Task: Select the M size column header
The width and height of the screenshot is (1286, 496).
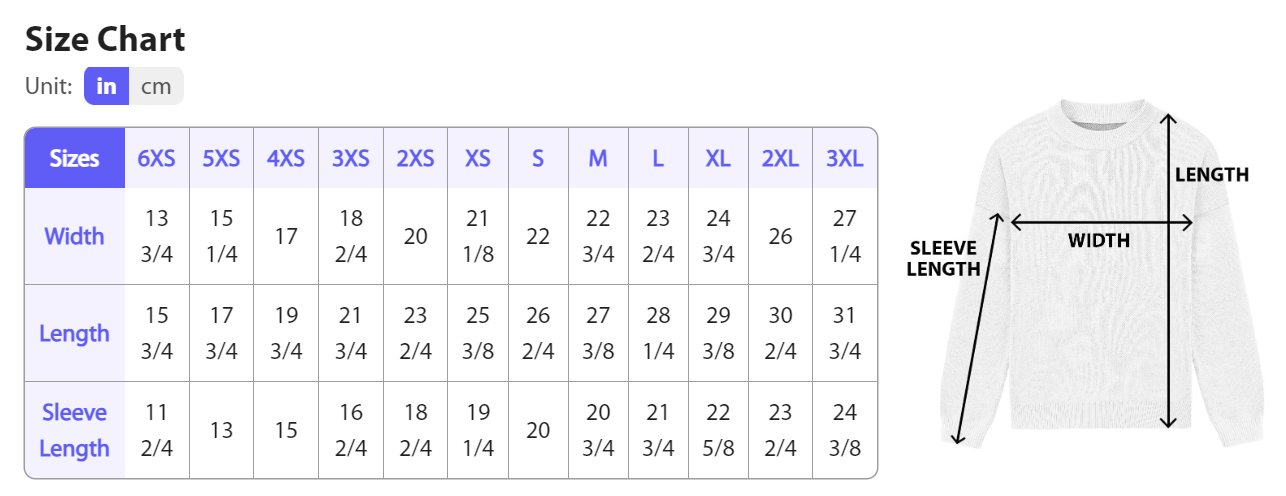Action: (598, 158)
